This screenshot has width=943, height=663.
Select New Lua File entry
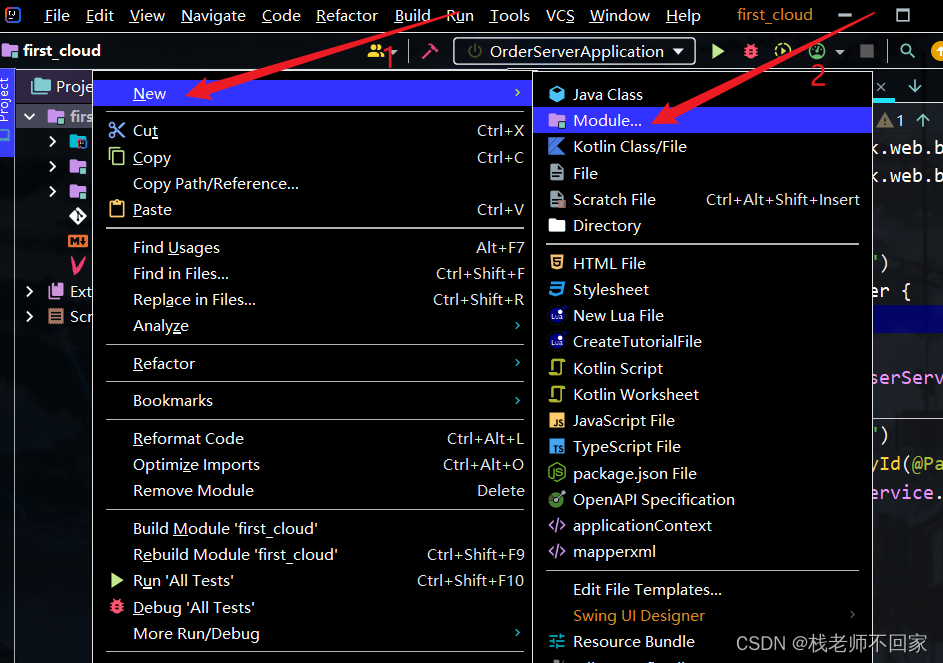(x=702, y=315)
